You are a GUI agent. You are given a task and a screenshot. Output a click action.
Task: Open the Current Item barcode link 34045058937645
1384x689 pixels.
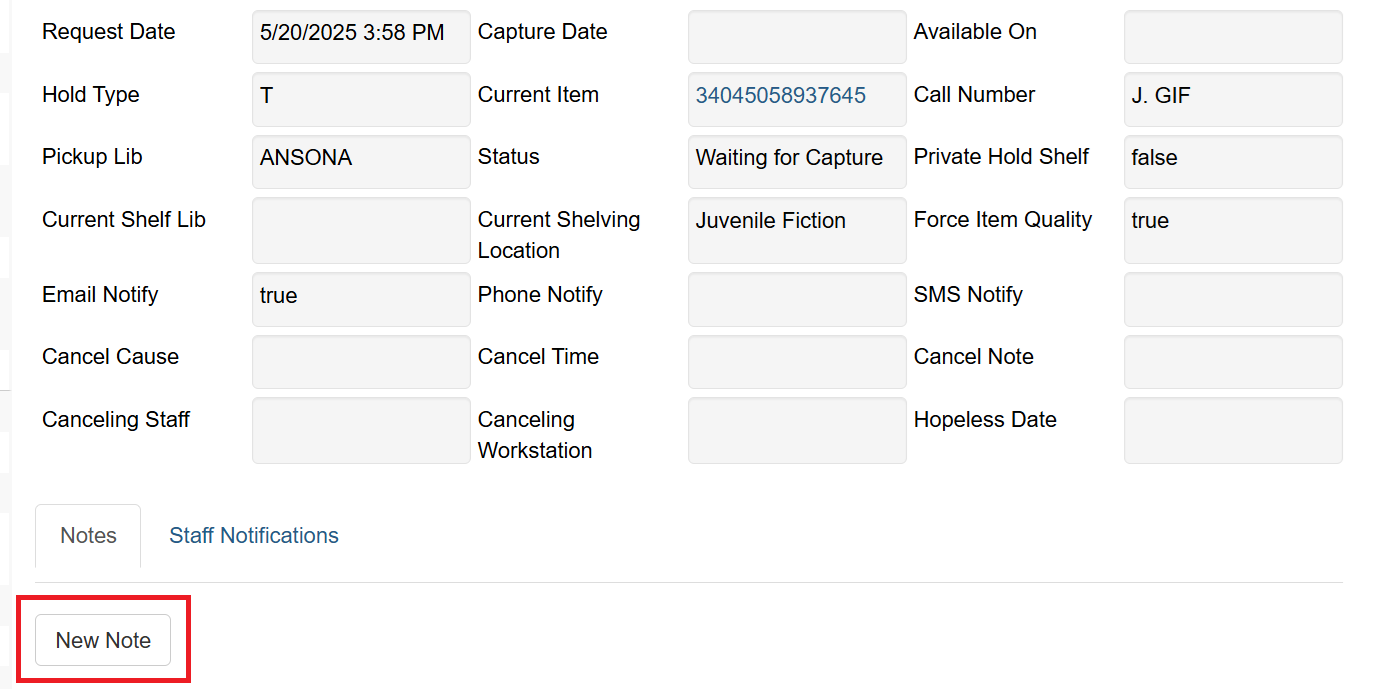pos(781,96)
